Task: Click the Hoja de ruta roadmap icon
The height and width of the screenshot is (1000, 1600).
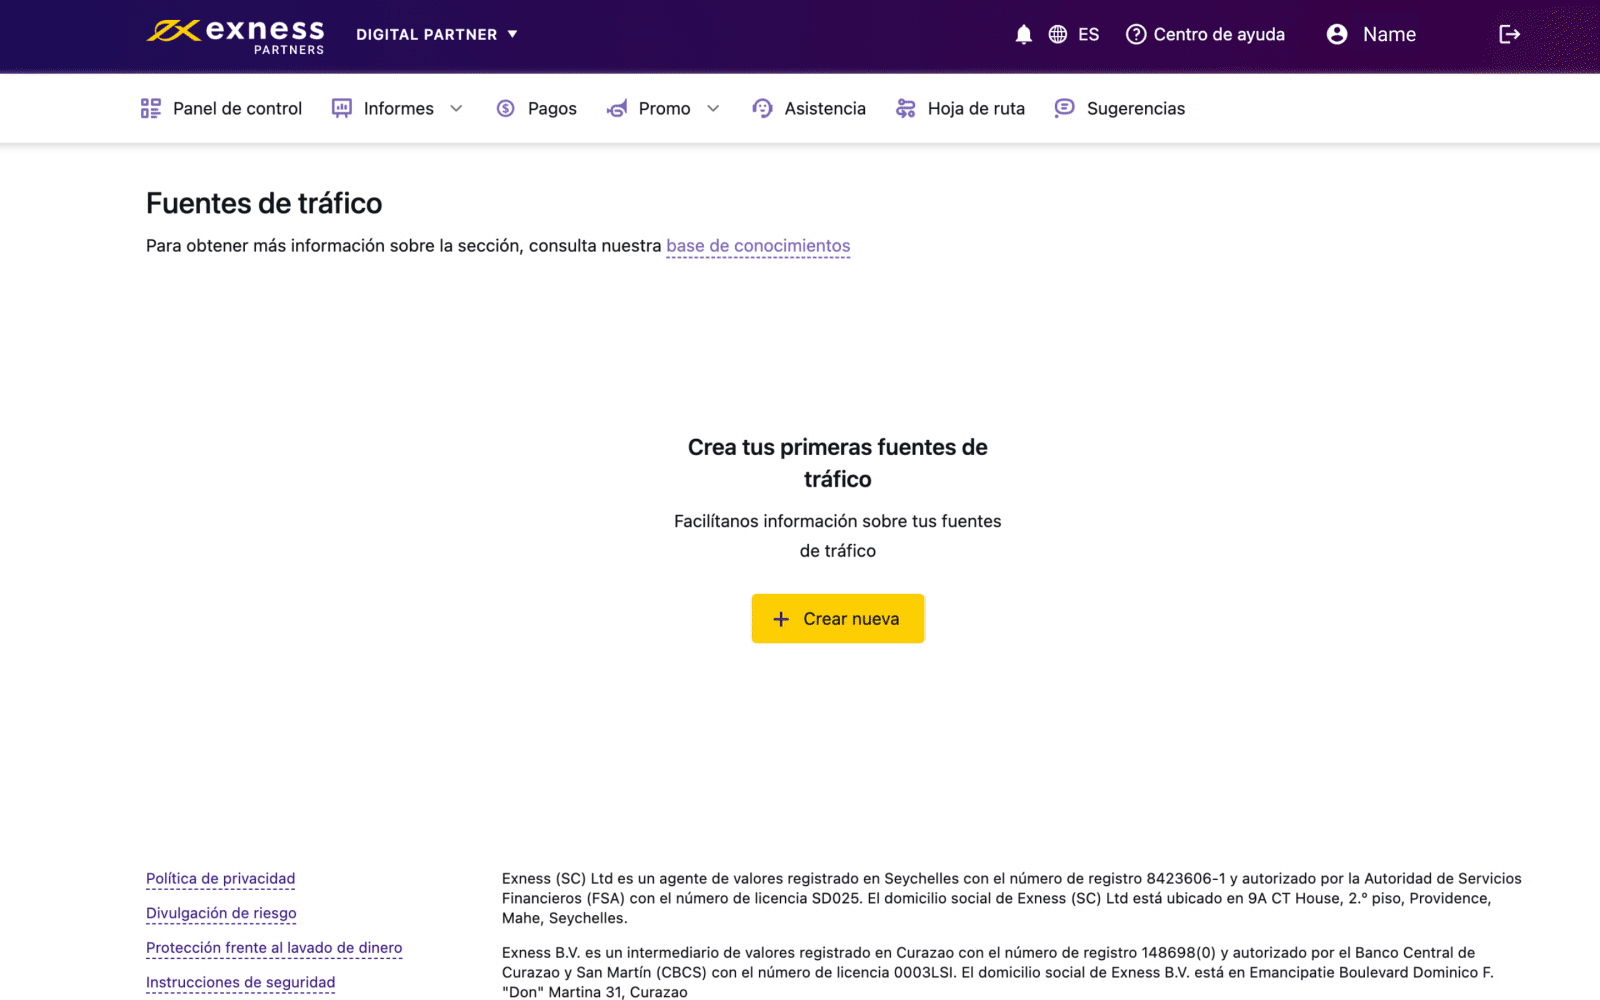Action: coord(906,108)
